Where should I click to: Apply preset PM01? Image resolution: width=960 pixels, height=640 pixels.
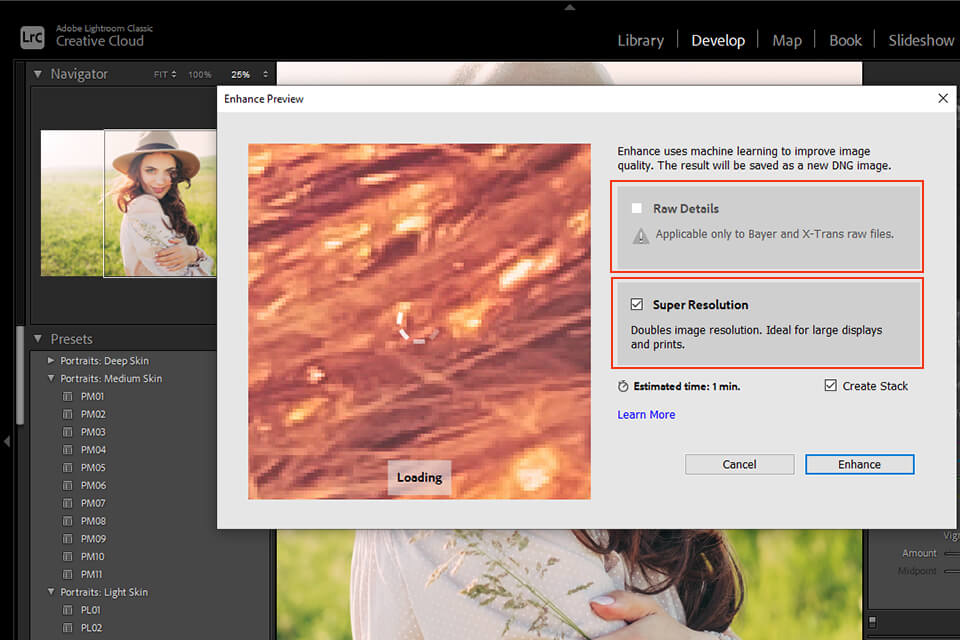[92, 396]
